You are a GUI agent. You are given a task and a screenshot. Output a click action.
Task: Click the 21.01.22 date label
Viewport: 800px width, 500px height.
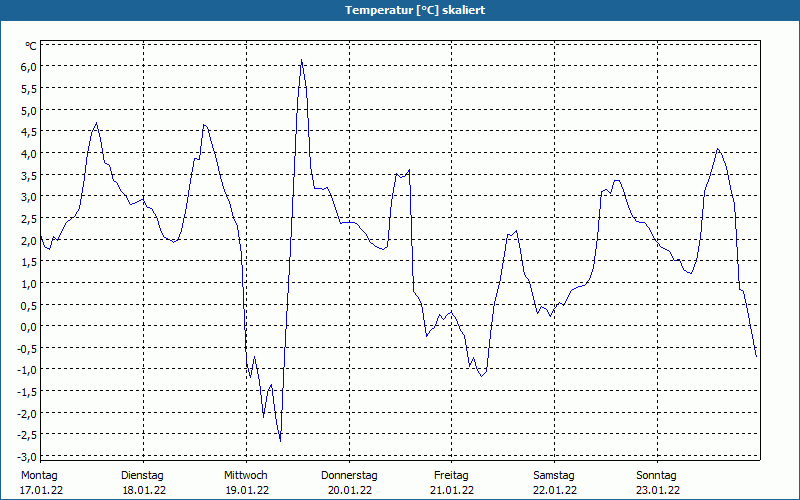click(x=452, y=491)
